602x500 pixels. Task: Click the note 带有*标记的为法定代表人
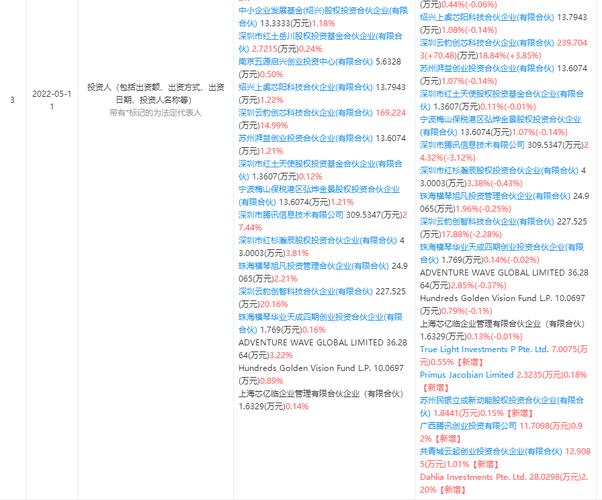(155, 113)
